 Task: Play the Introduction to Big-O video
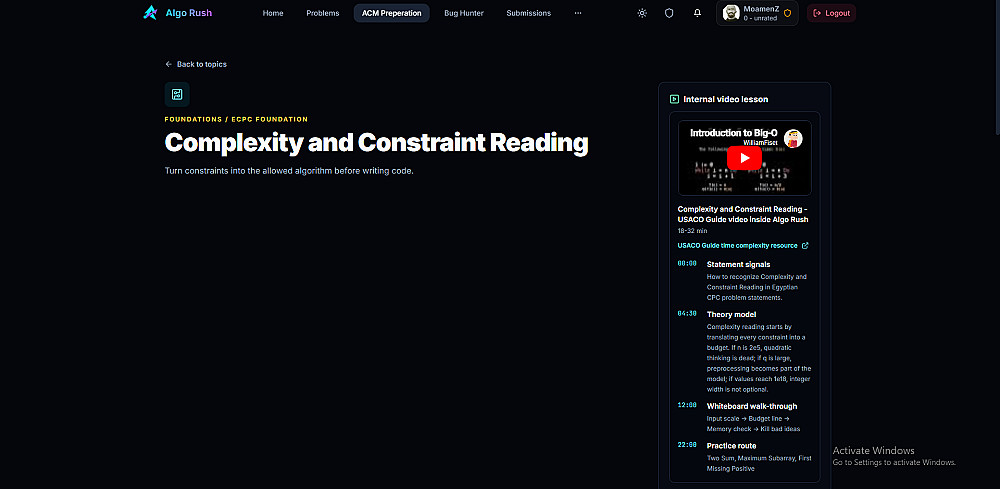pyautogui.click(x=744, y=157)
